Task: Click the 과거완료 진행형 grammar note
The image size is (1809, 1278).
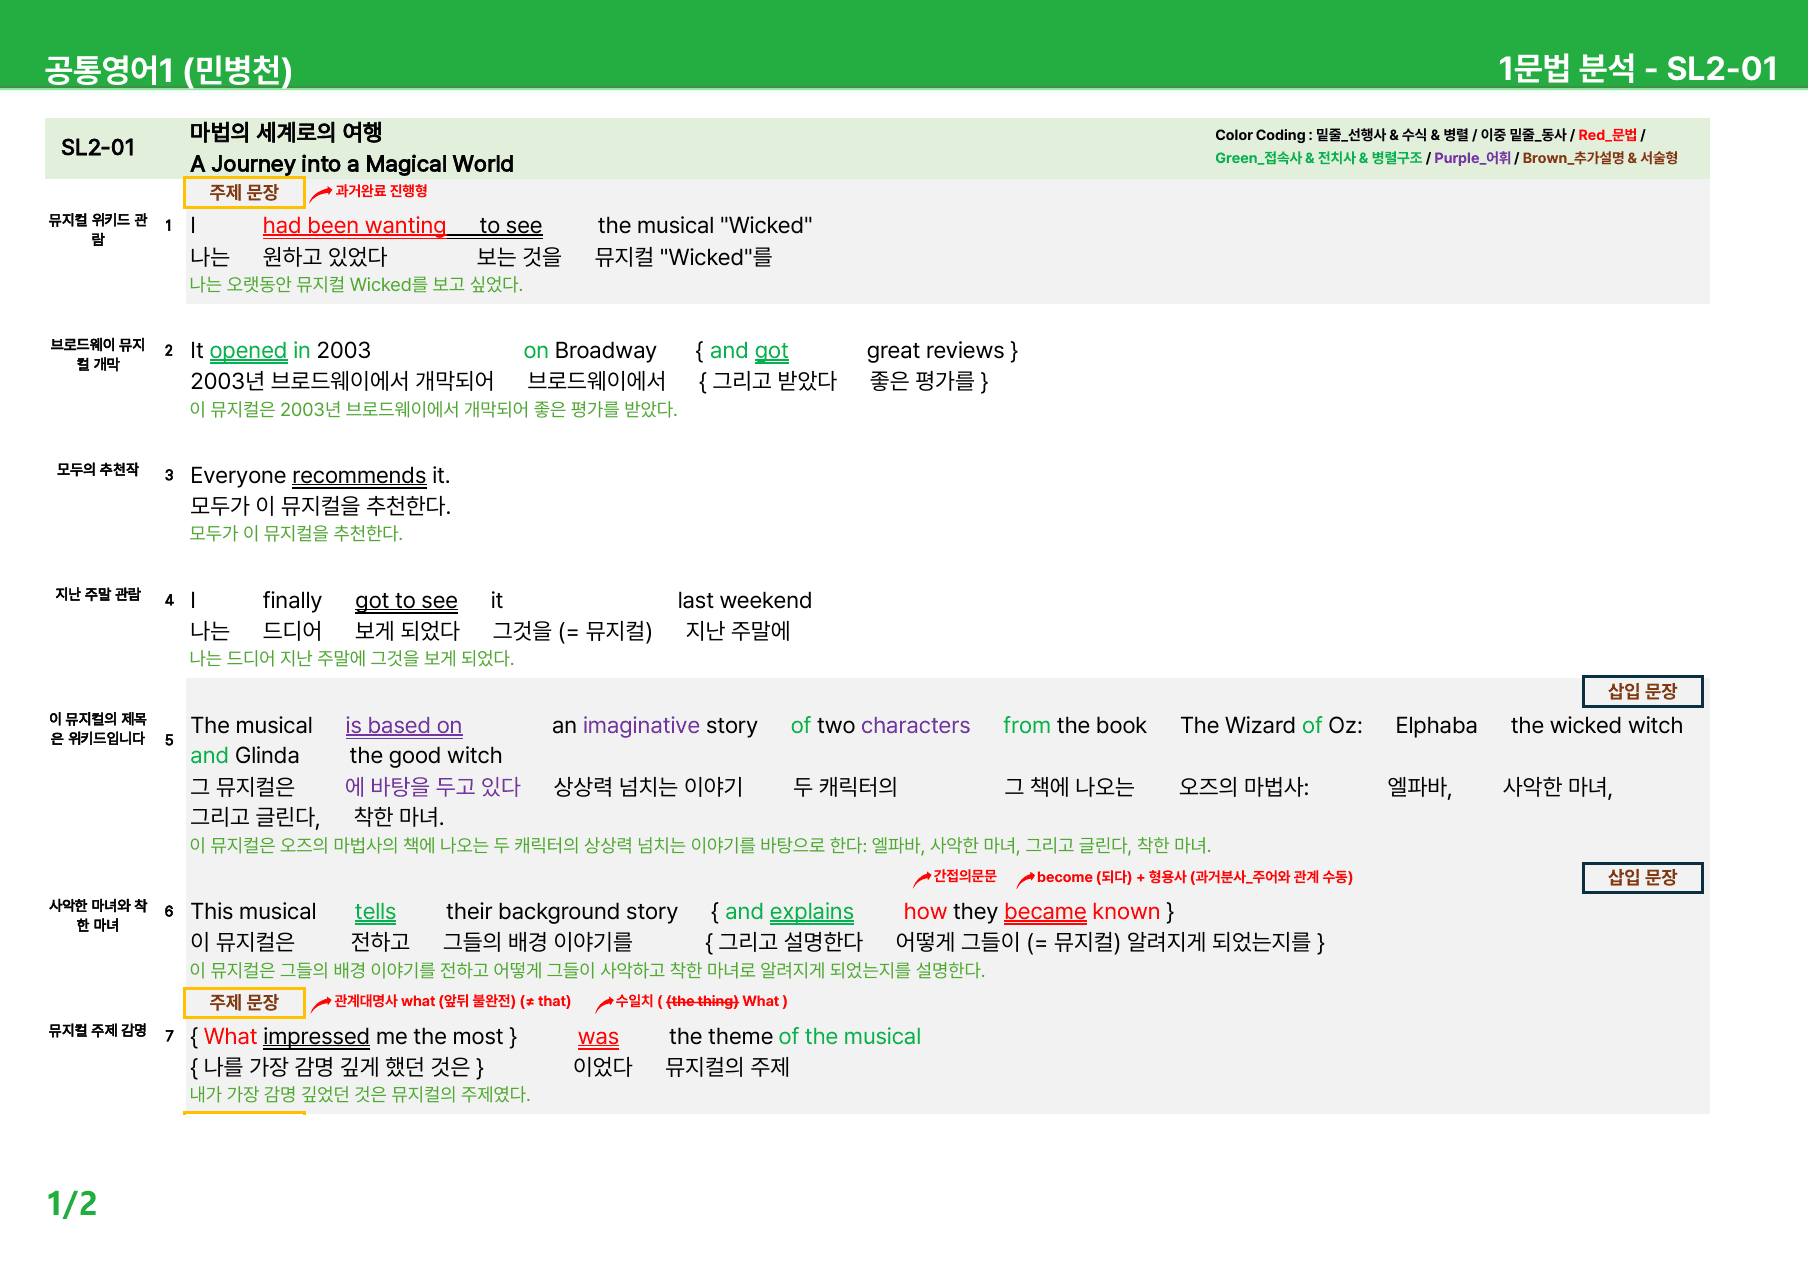Action: tap(381, 191)
